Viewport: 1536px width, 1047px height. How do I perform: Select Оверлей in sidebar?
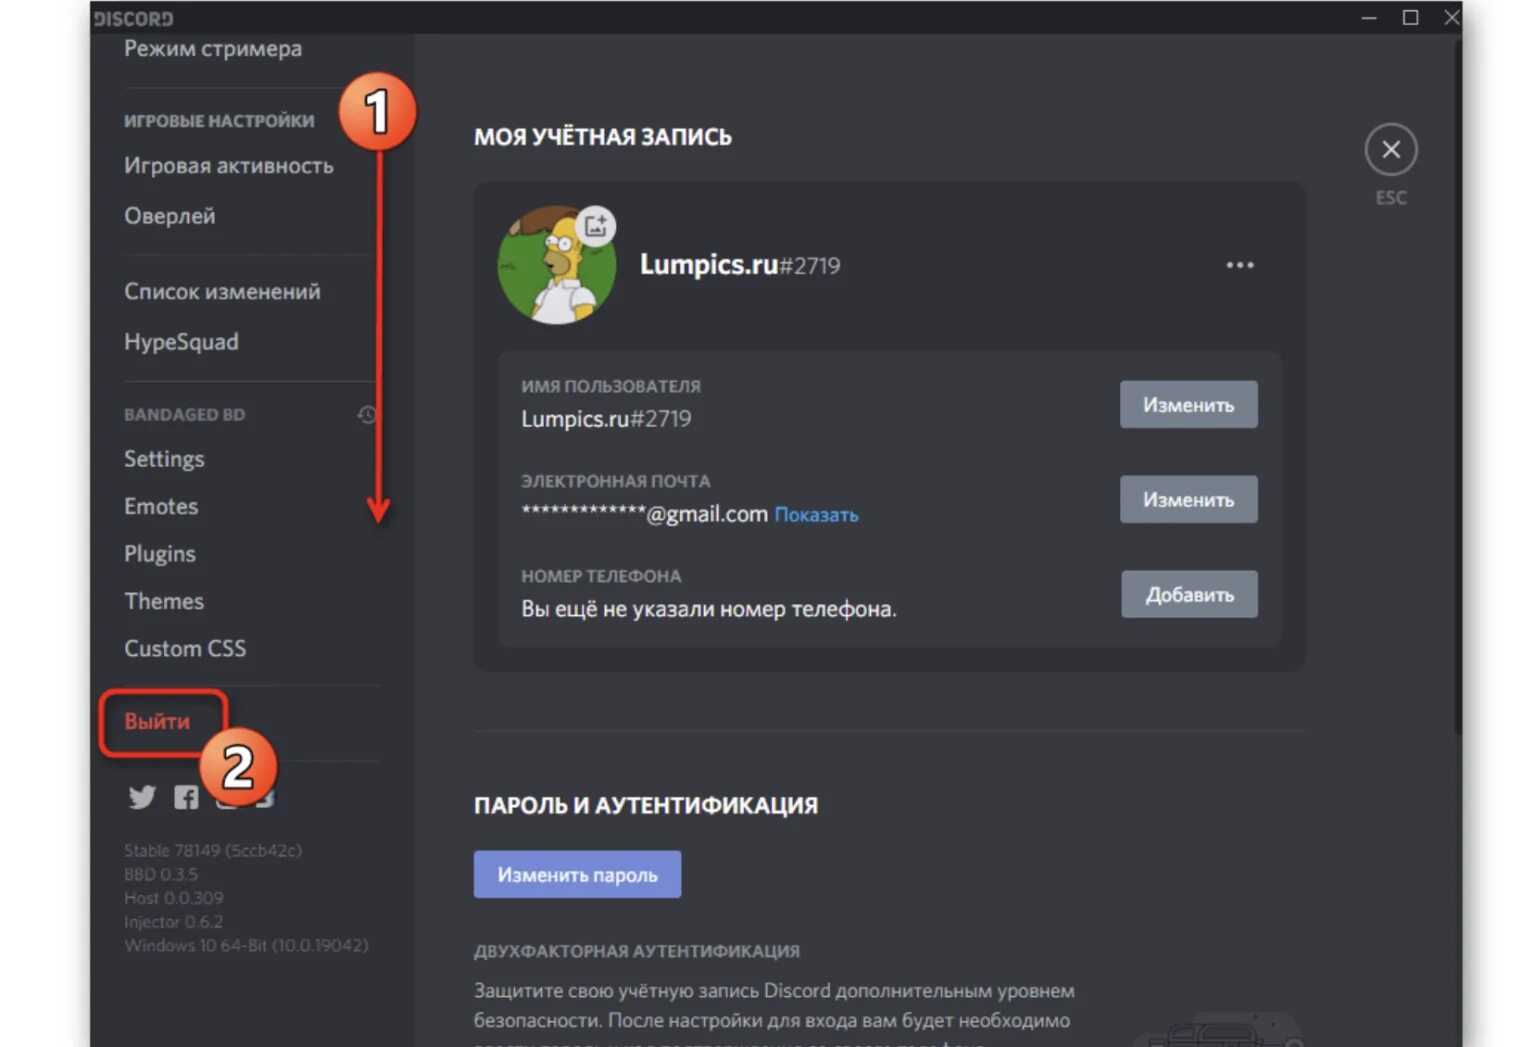click(x=170, y=216)
